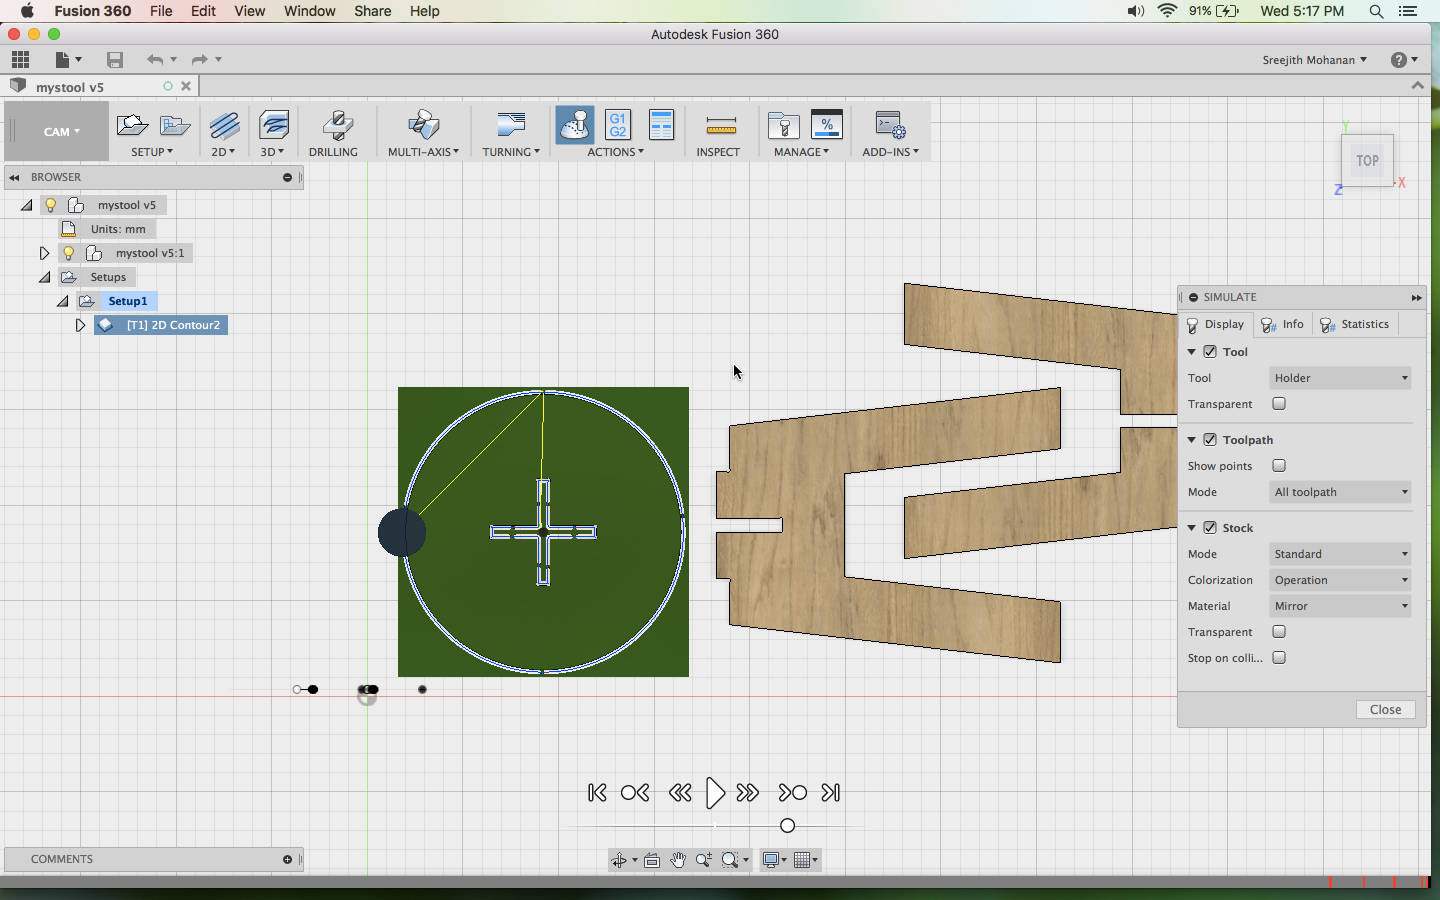Open the data panel grid icon

tap(20, 59)
